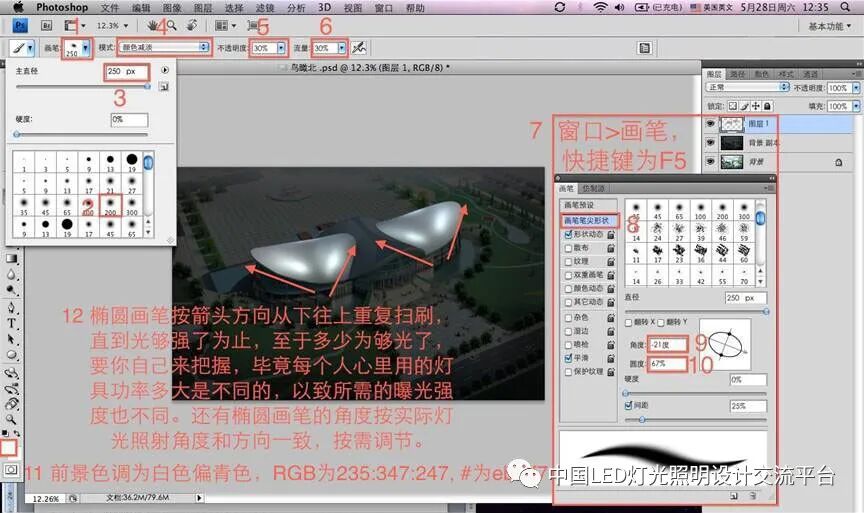Open the 文件 menu
Viewport: 864px width, 513px height.
pos(110,7)
